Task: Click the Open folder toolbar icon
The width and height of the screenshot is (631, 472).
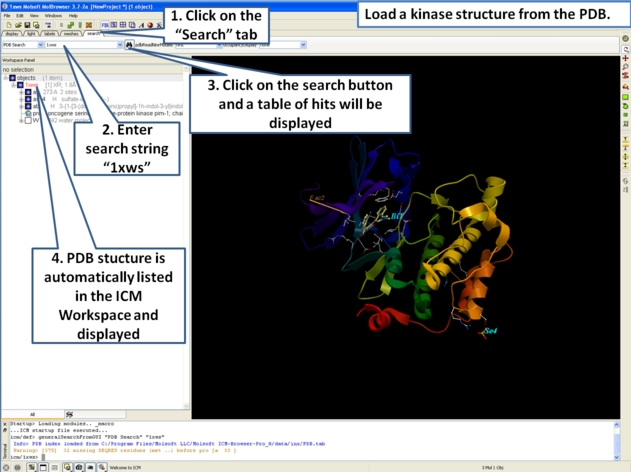Action: click(x=15, y=25)
